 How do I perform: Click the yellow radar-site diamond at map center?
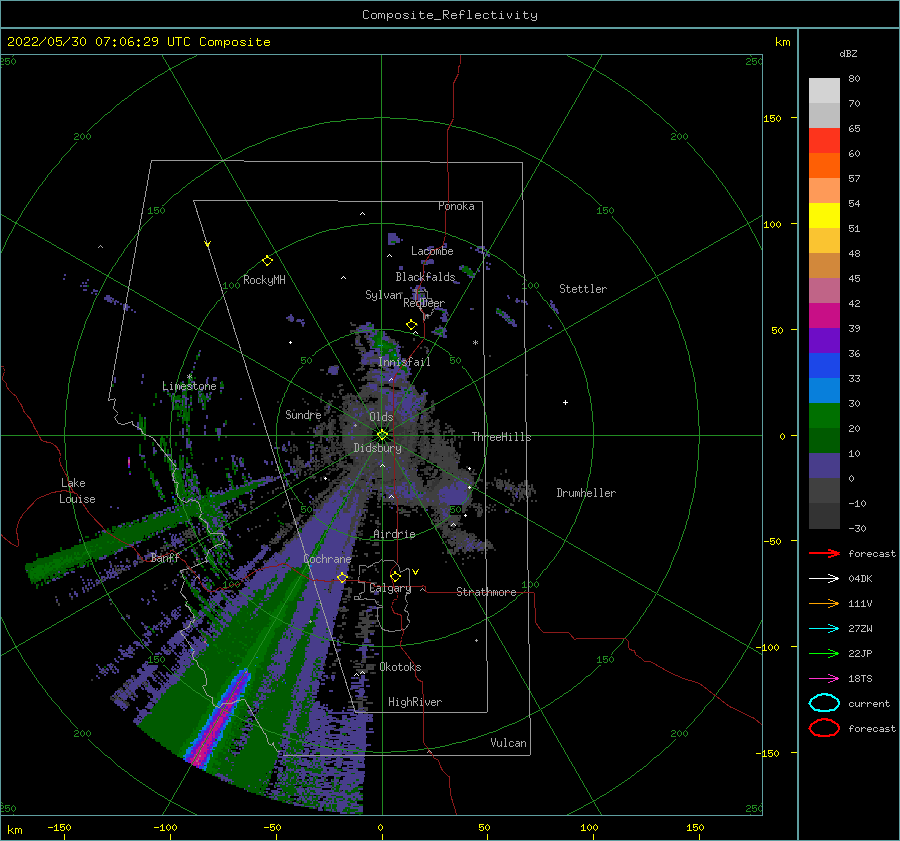coord(382,435)
